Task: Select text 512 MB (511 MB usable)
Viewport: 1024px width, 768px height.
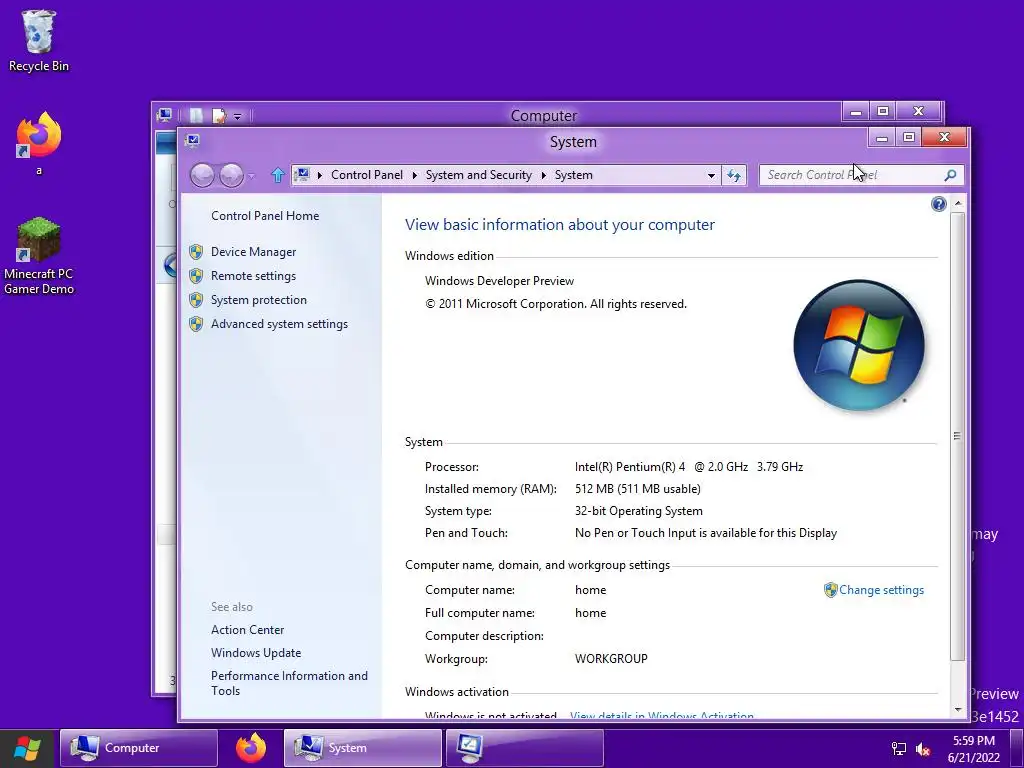Action: click(x=637, y=489)
